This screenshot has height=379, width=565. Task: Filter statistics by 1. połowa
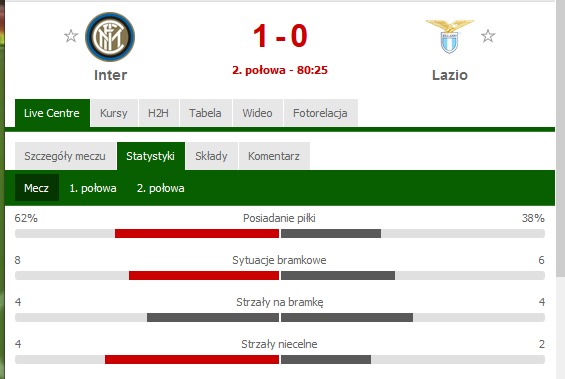[93, 188]
